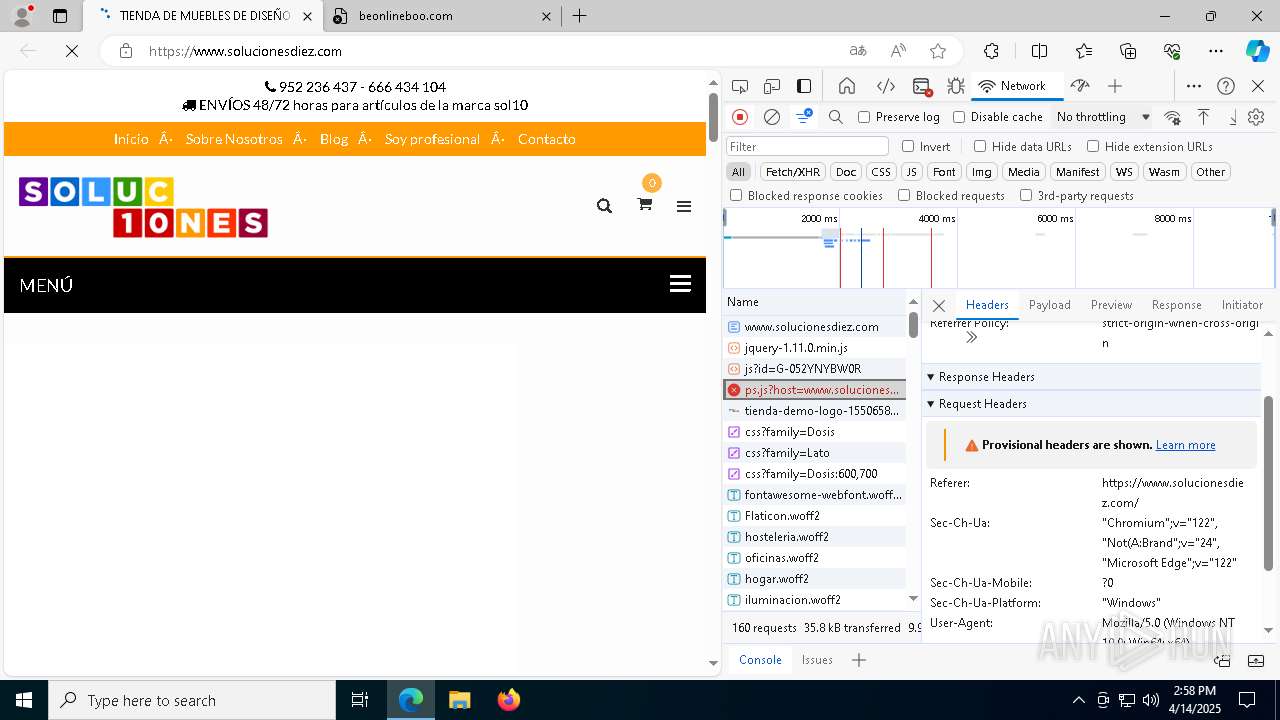The height and width of the screenshot is (720, 1280).
Task: Toggle Split screen in Edge toolbar
Action: click(1039, 51)
